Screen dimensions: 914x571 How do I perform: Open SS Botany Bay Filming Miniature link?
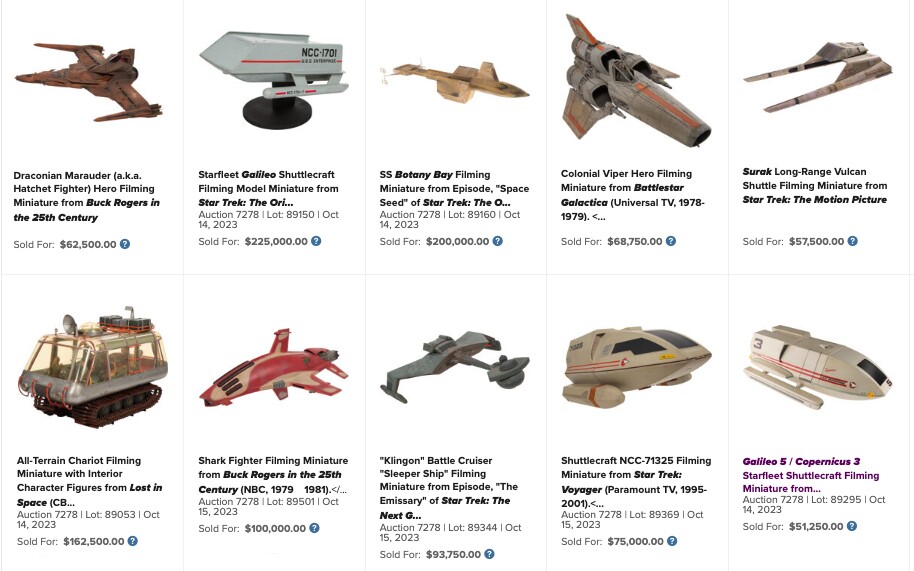(x=454, y=188)
